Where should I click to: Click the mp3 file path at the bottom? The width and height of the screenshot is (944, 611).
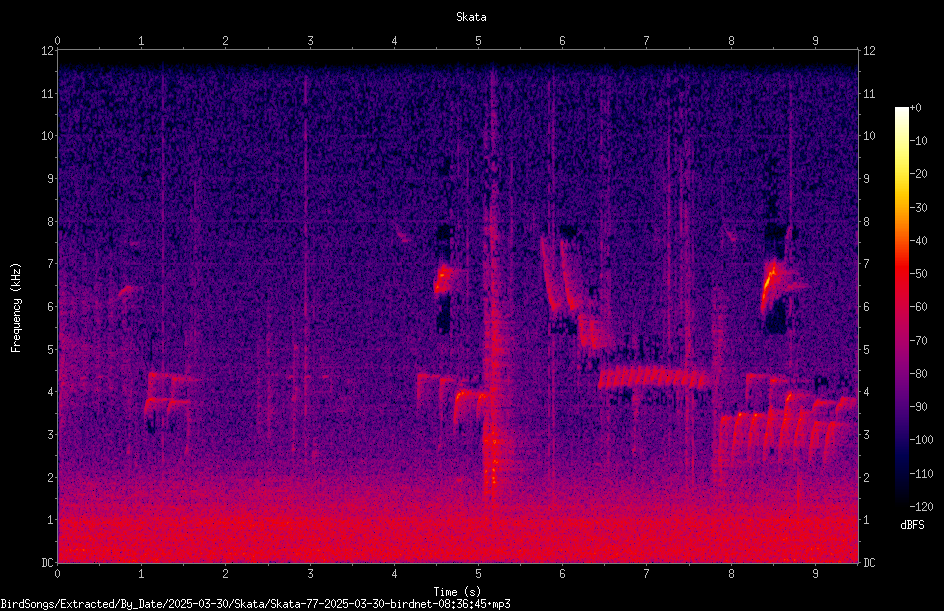tap(255, 604)
